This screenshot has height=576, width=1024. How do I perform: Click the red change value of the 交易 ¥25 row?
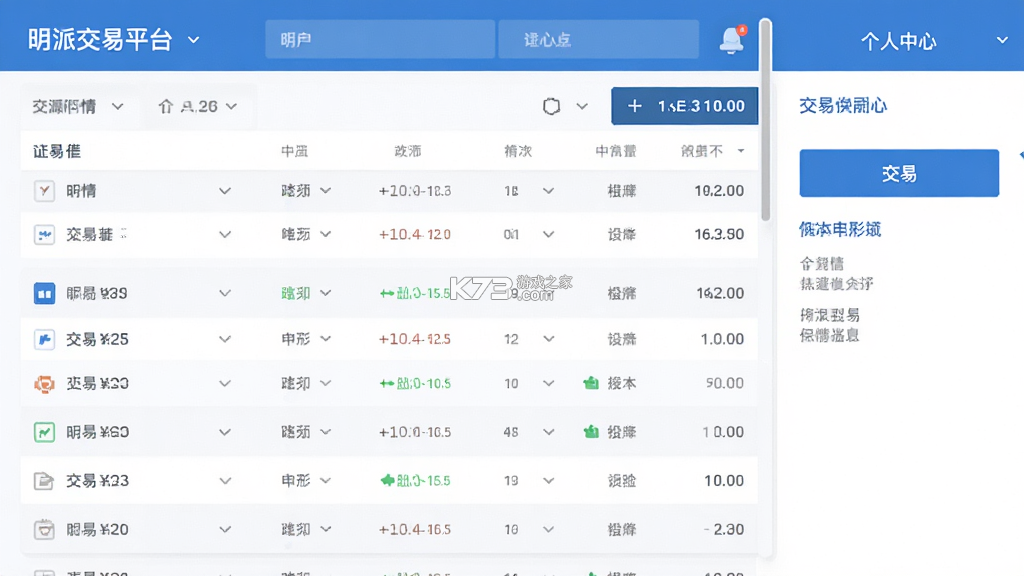415,339
